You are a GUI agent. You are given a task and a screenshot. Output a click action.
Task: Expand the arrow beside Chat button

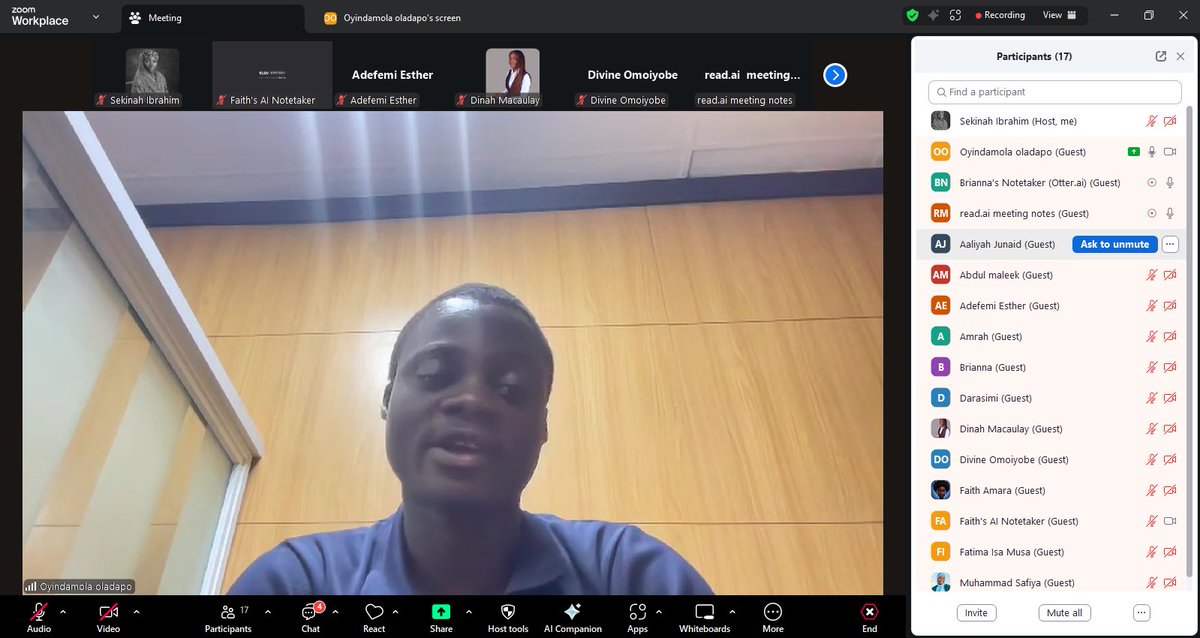coord(335,611)
